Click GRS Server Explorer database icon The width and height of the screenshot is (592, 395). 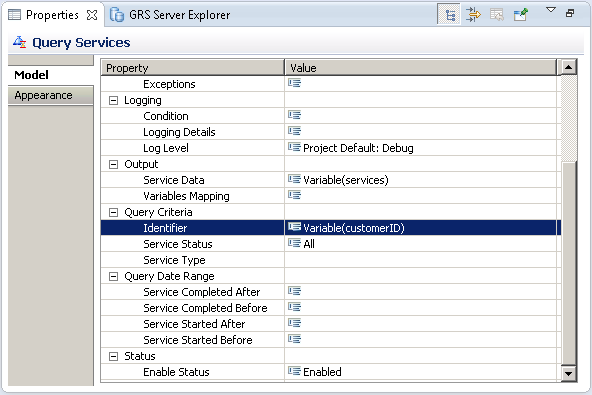click(117, 15)
